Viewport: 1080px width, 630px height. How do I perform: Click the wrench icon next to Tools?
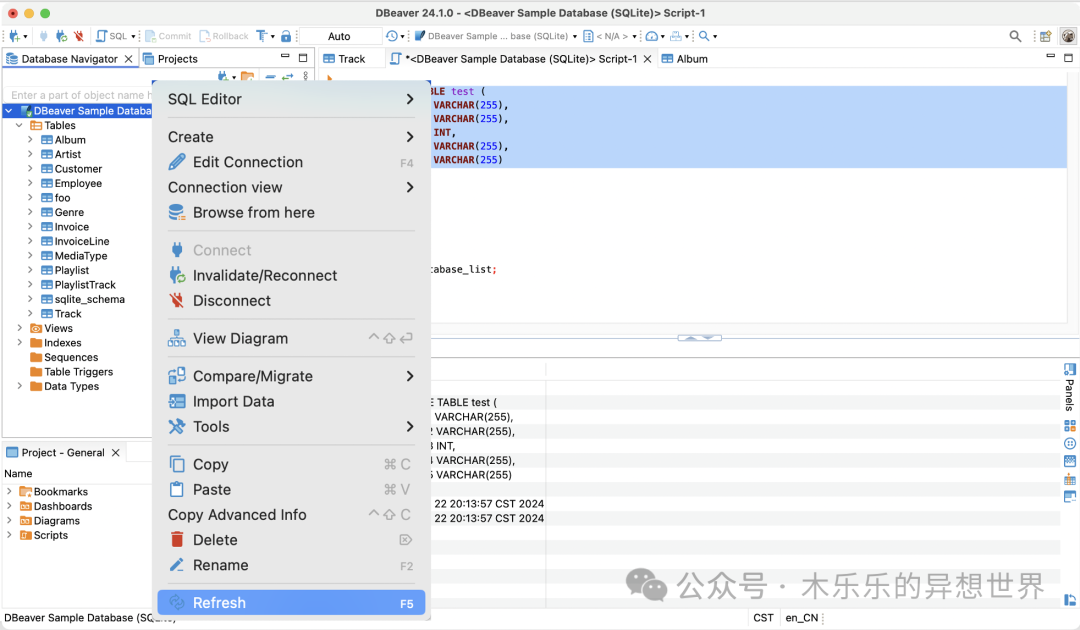[x=177, y=426]
